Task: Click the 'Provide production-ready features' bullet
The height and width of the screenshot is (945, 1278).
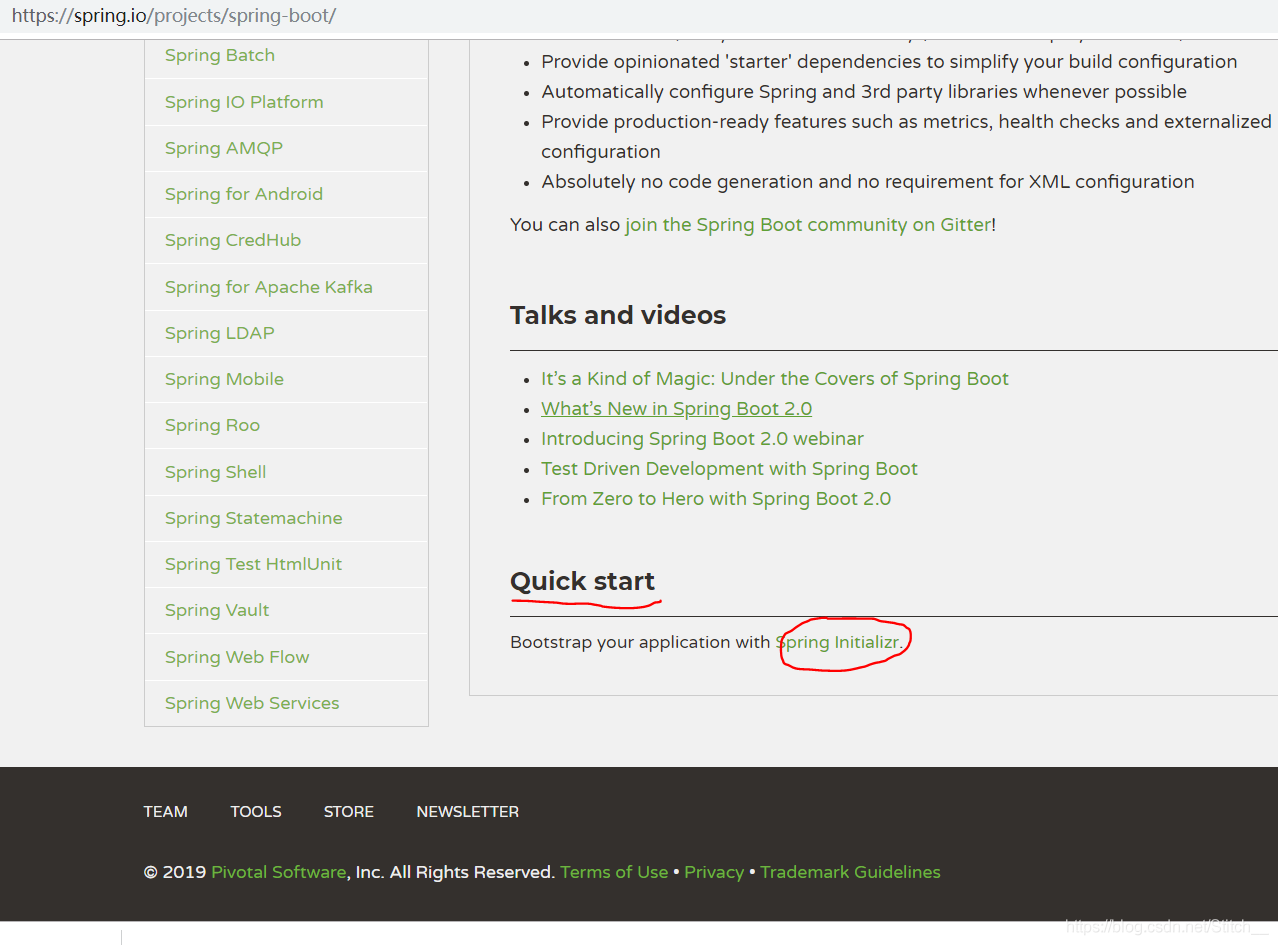Action: [x=906, y=137]
